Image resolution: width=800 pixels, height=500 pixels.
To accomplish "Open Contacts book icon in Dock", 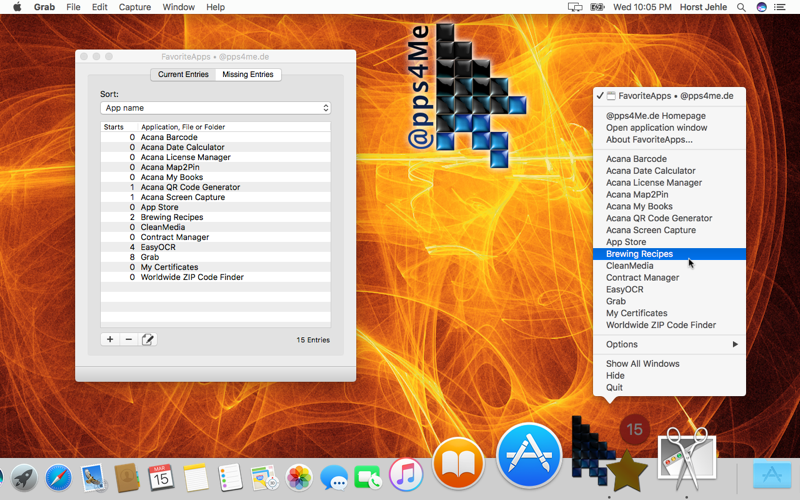I will tap(127, 478).
